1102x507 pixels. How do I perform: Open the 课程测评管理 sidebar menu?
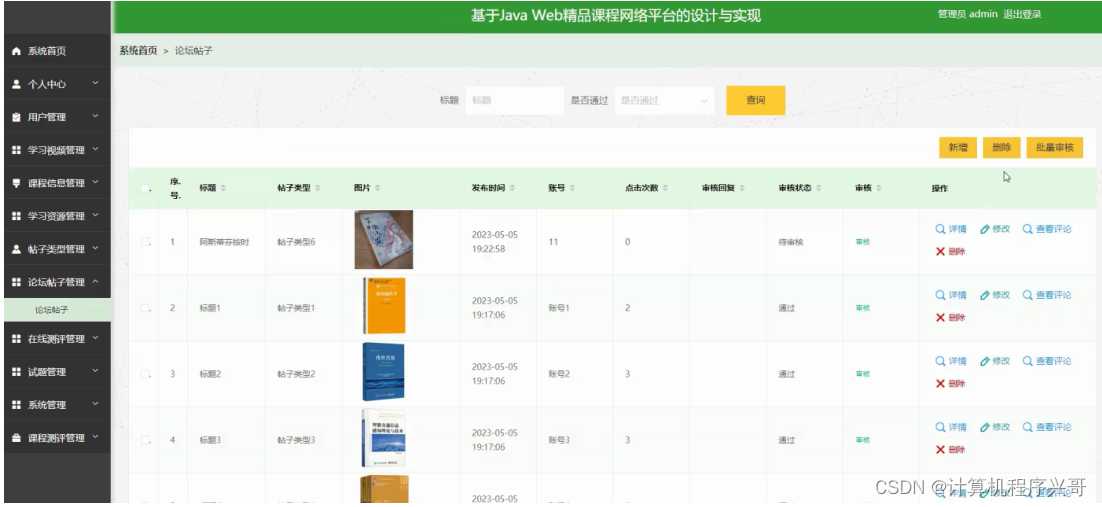coord(58,438)
